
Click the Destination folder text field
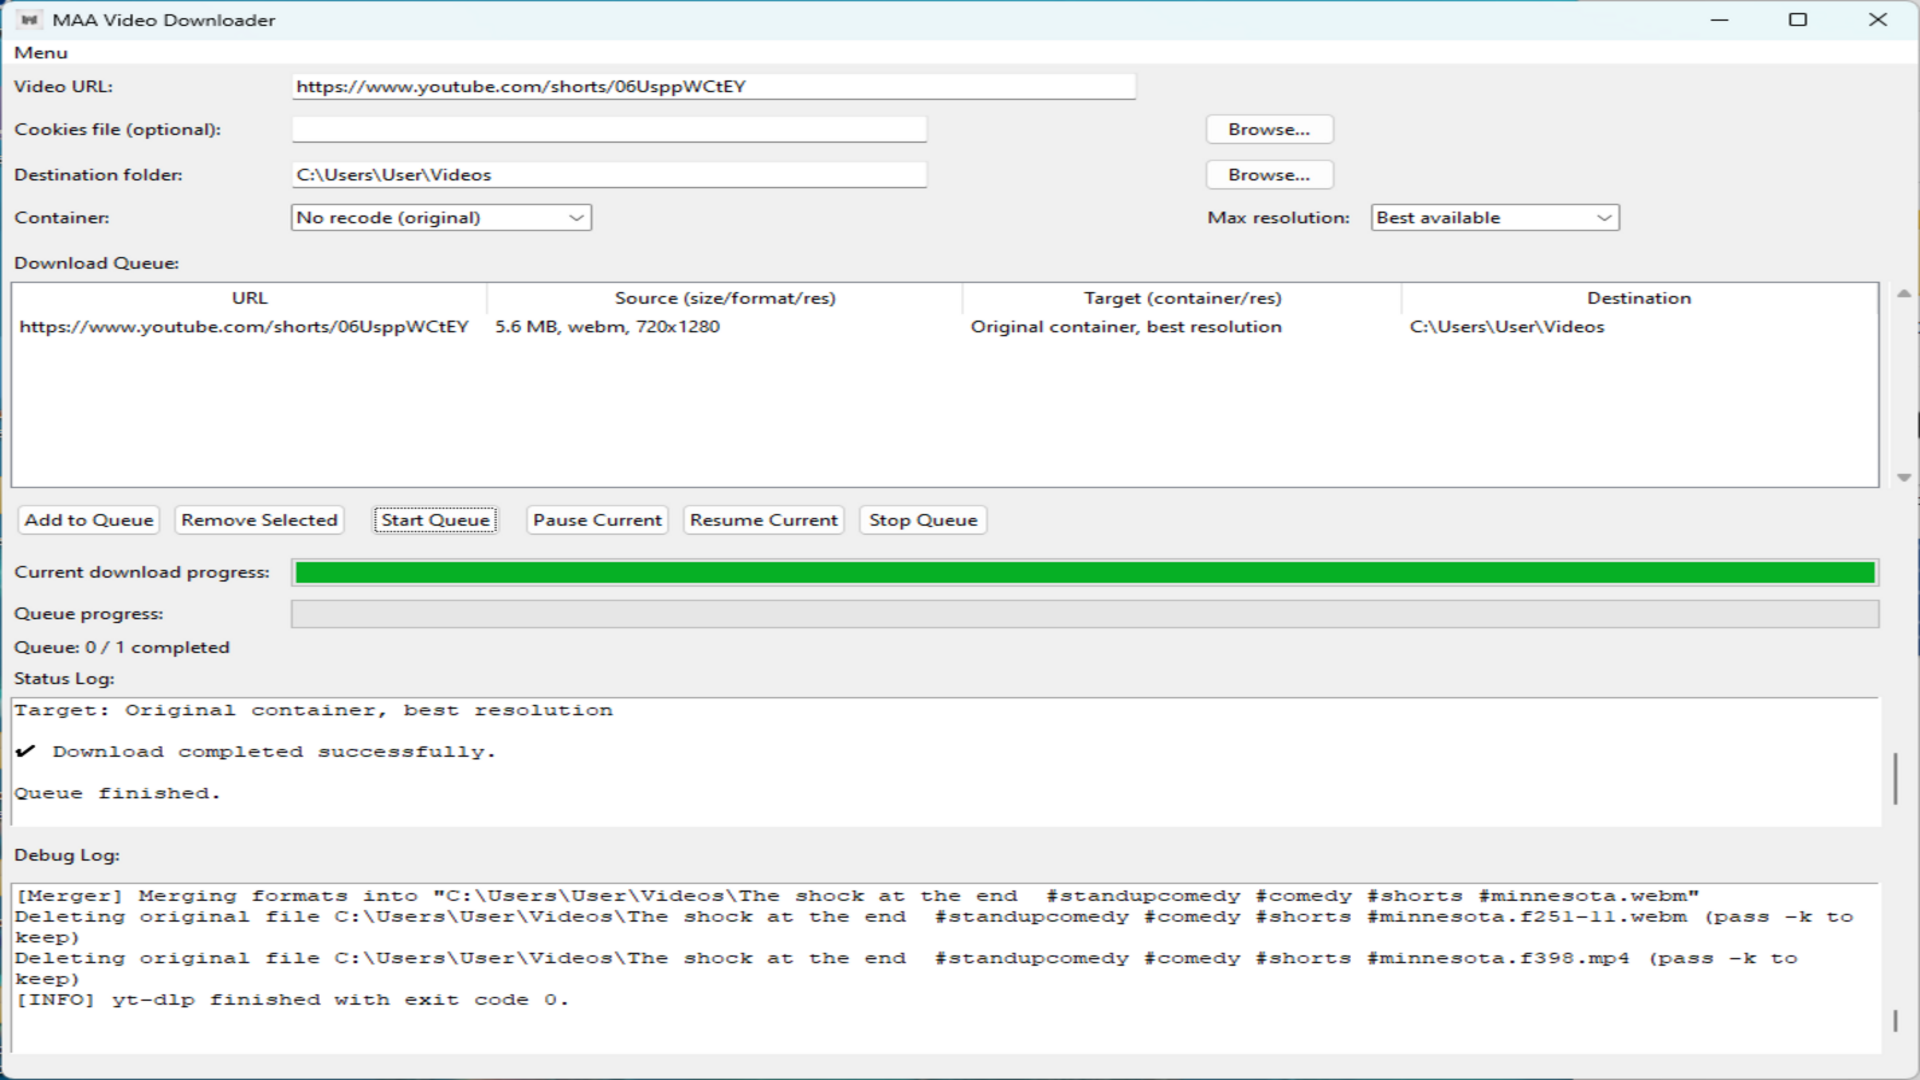tap(608, 174)
